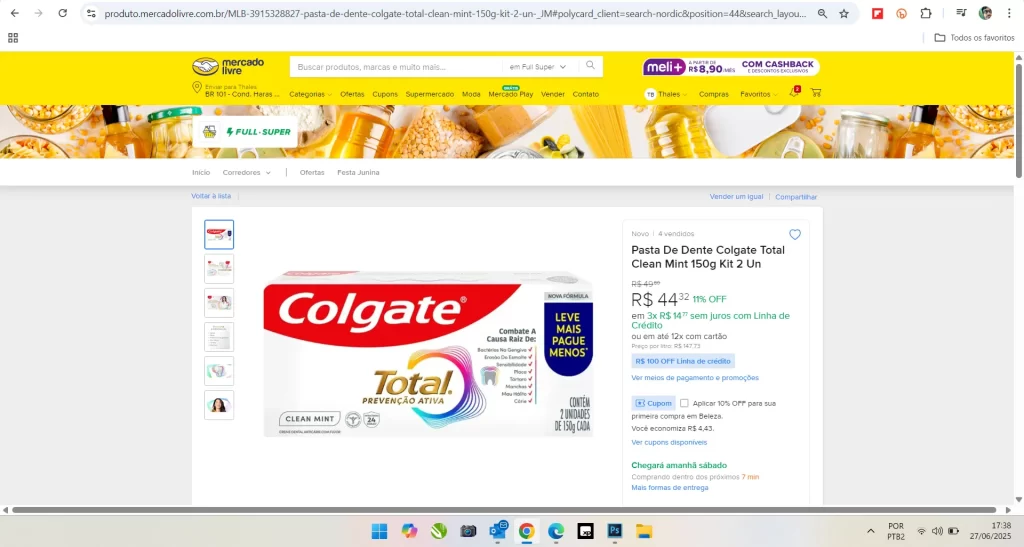Select the second product thumbnail
Image resolution: width=1024 pixels, height=547 pixels.
pyautogui.click(x=219, y=268)
